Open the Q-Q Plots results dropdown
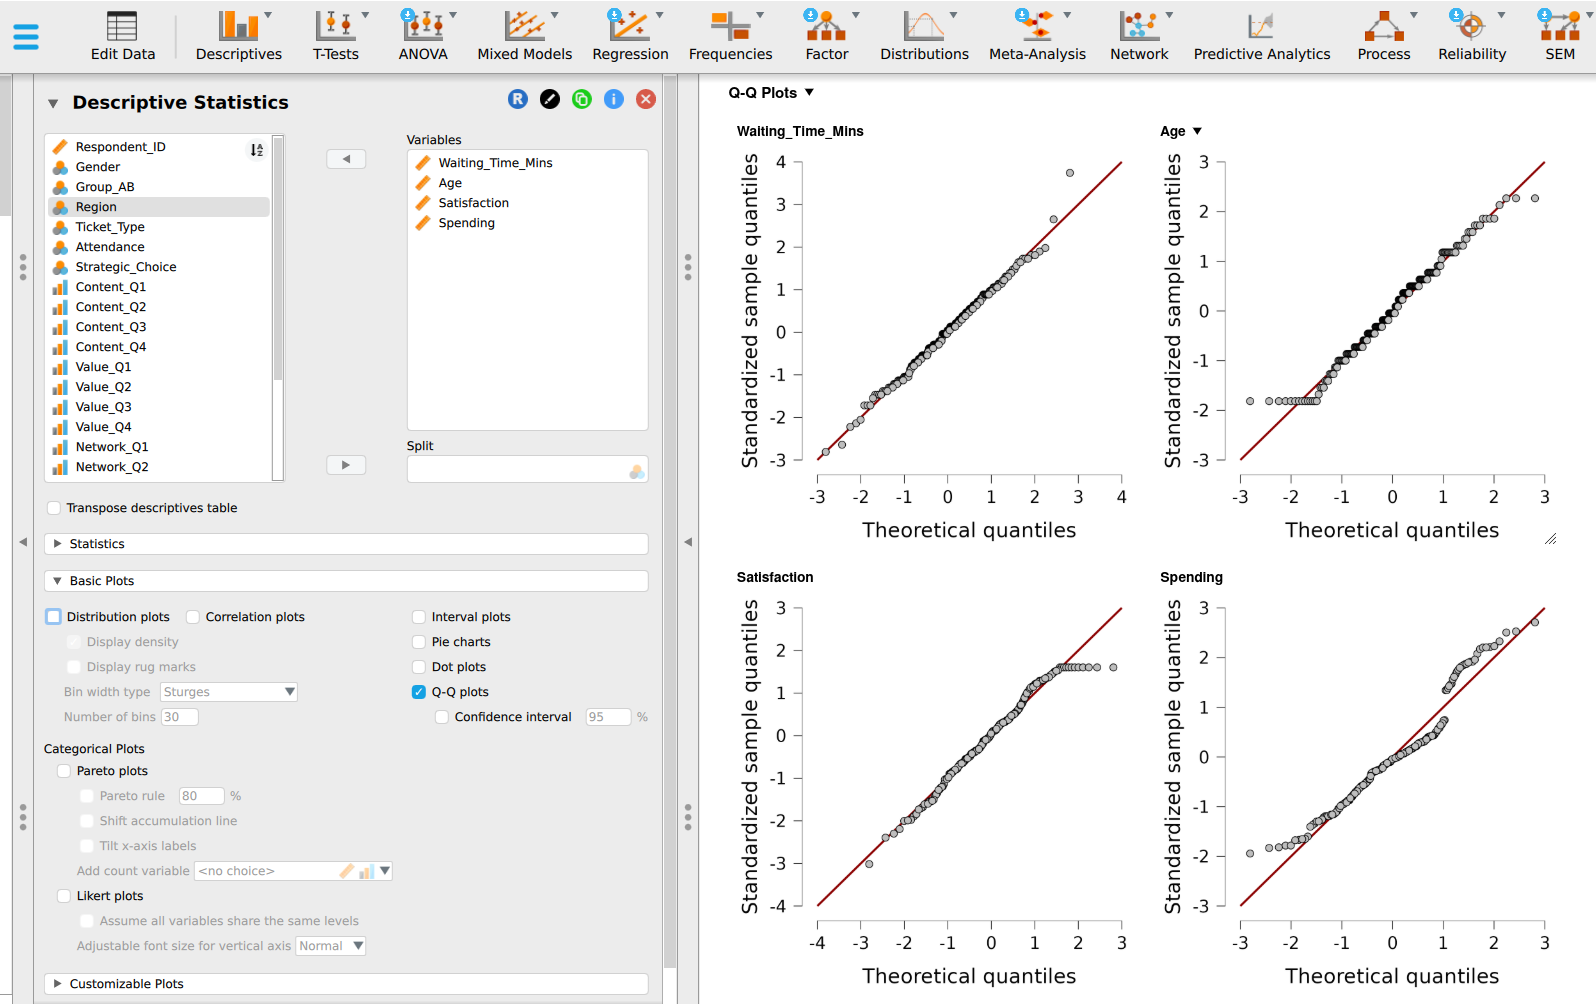This screenshot has height=1004, width=1596. 810,92
